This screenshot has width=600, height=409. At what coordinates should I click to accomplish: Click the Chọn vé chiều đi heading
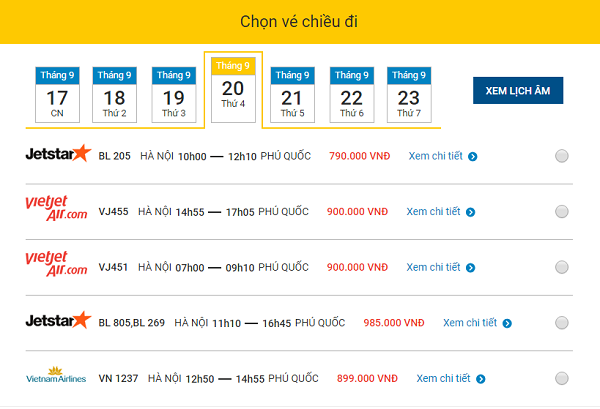coord(299,22)
